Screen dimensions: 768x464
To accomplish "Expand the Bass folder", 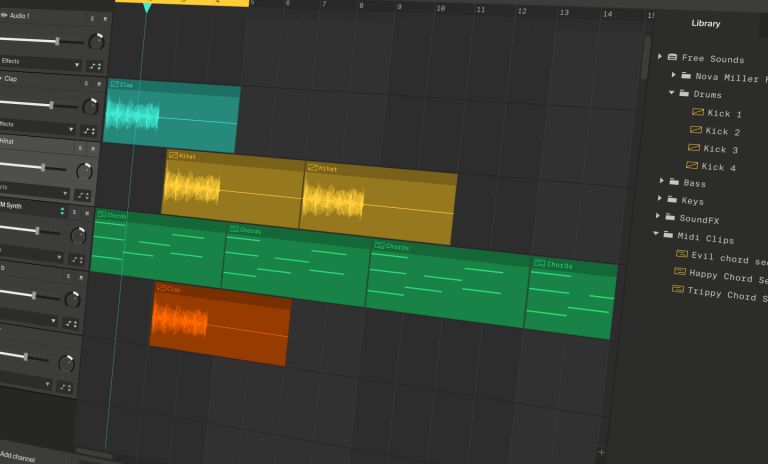I will (x=662, y=181).
